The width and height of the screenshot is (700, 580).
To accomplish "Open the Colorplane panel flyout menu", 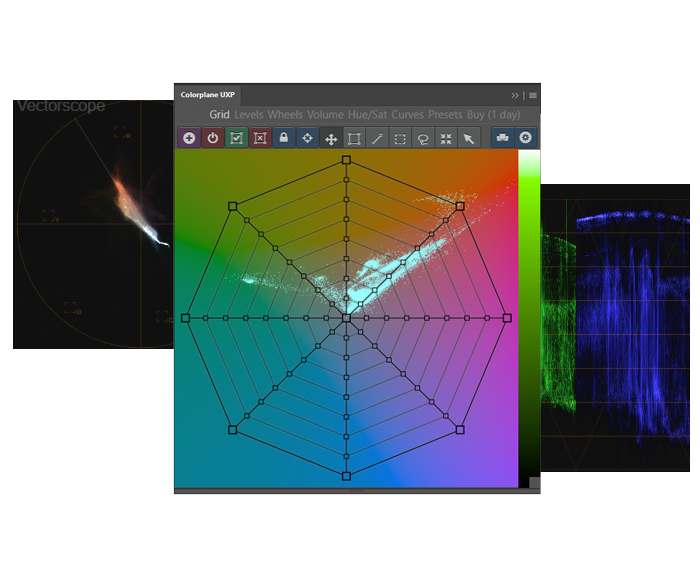I will [x=533, y=95].
